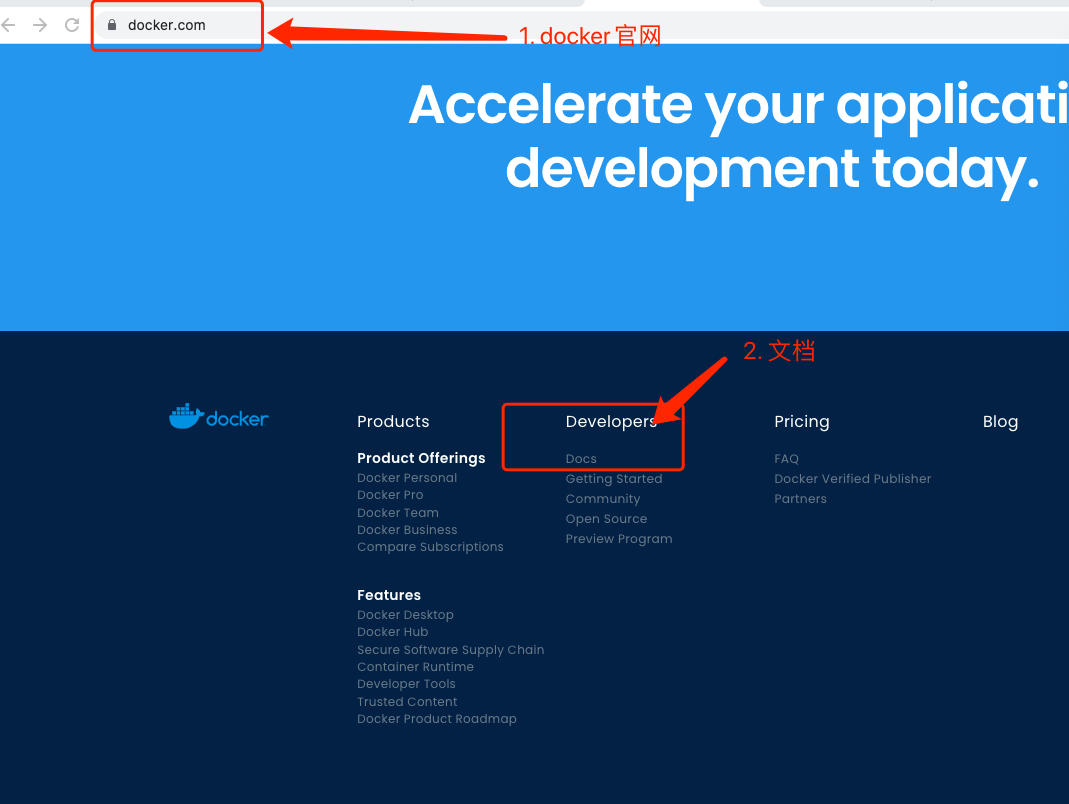Open the Docker Desktop link
This screenshot has width=1069, height=804.
pyautogui.click(x=406, y=615)
